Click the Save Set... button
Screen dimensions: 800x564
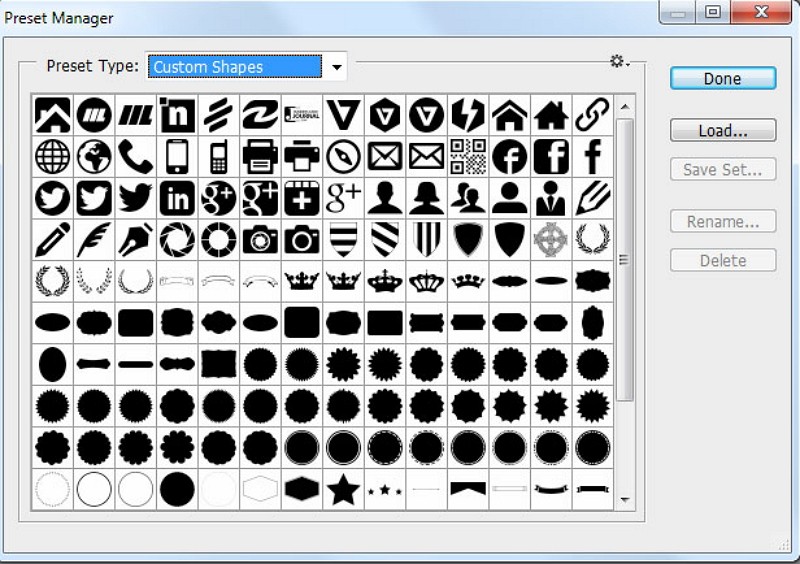point(723,169)
